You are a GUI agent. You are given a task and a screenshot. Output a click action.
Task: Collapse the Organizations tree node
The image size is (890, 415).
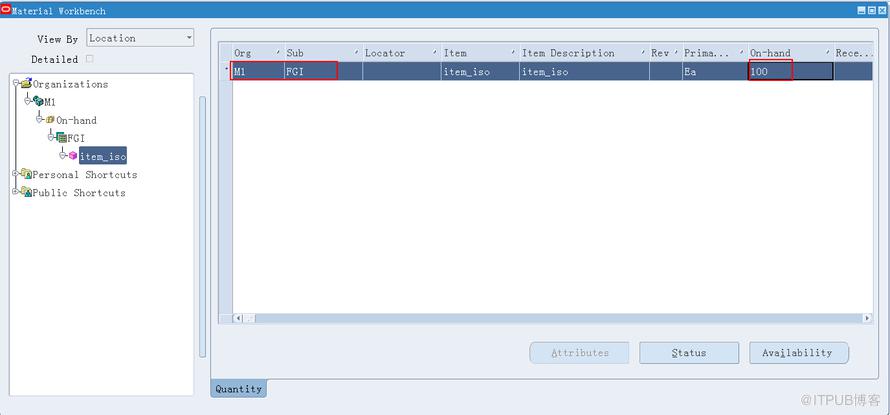[x=16, y=83]
